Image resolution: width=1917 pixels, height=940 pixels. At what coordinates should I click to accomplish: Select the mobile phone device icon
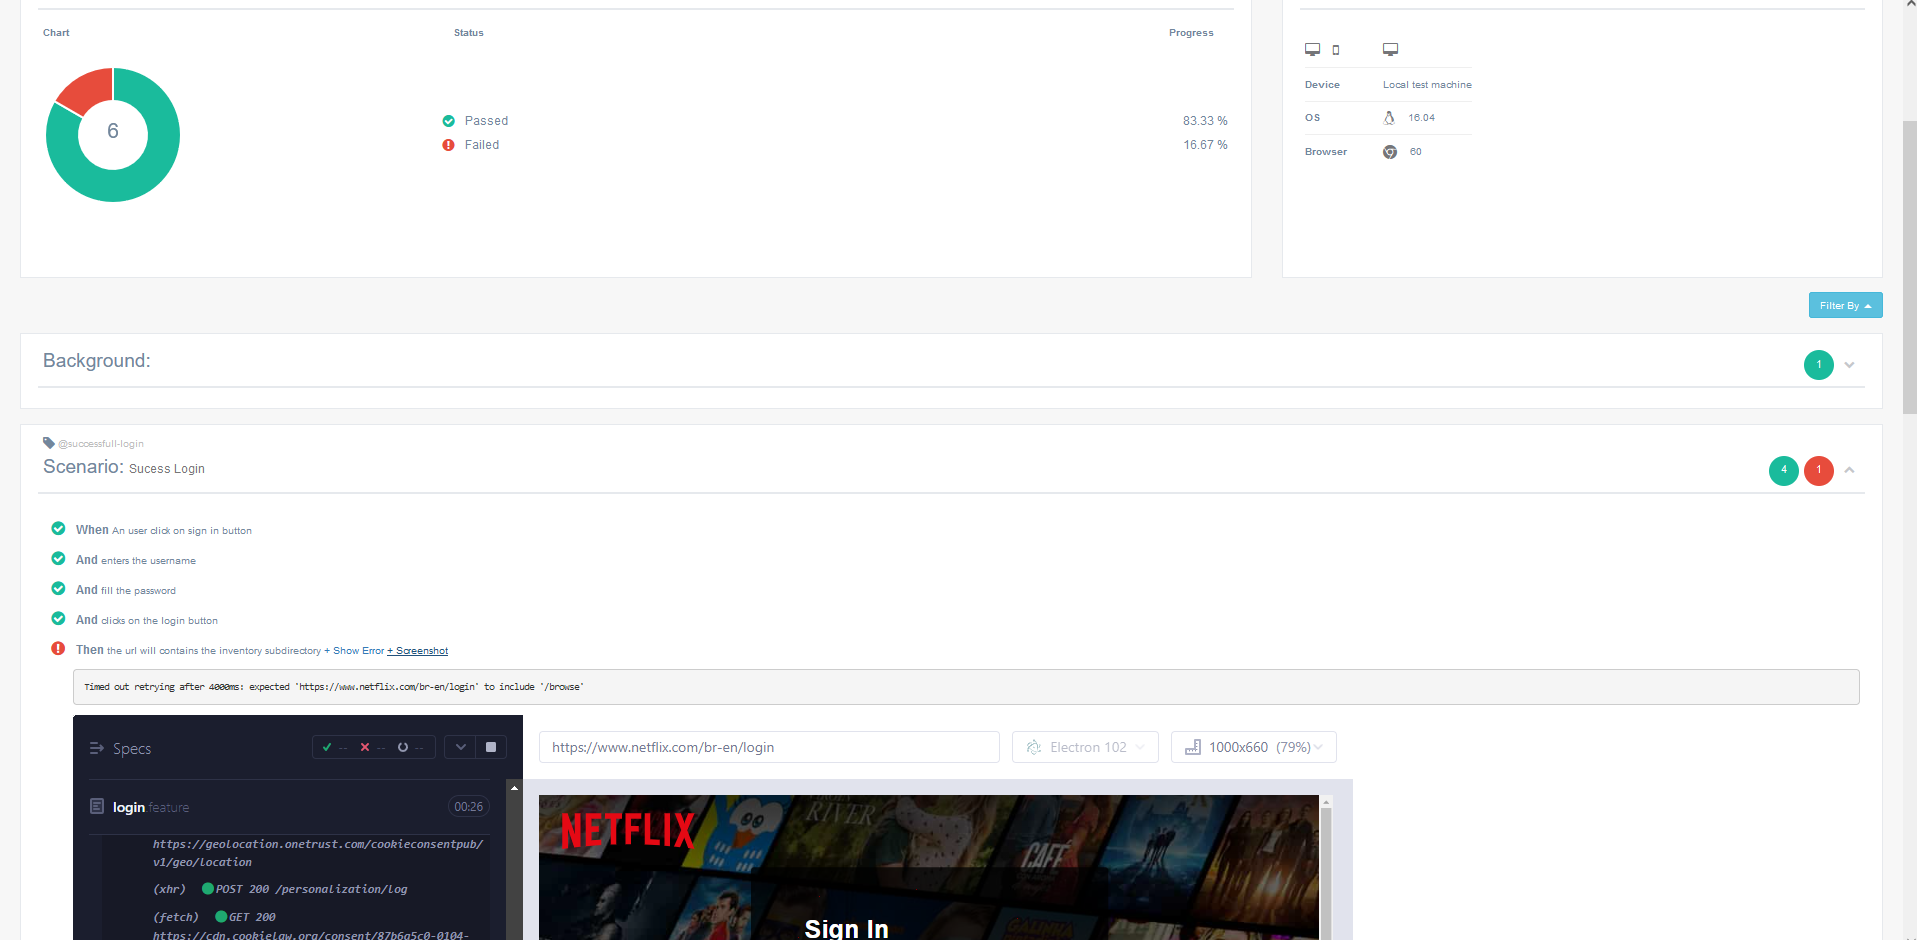tap(1337, 48)
